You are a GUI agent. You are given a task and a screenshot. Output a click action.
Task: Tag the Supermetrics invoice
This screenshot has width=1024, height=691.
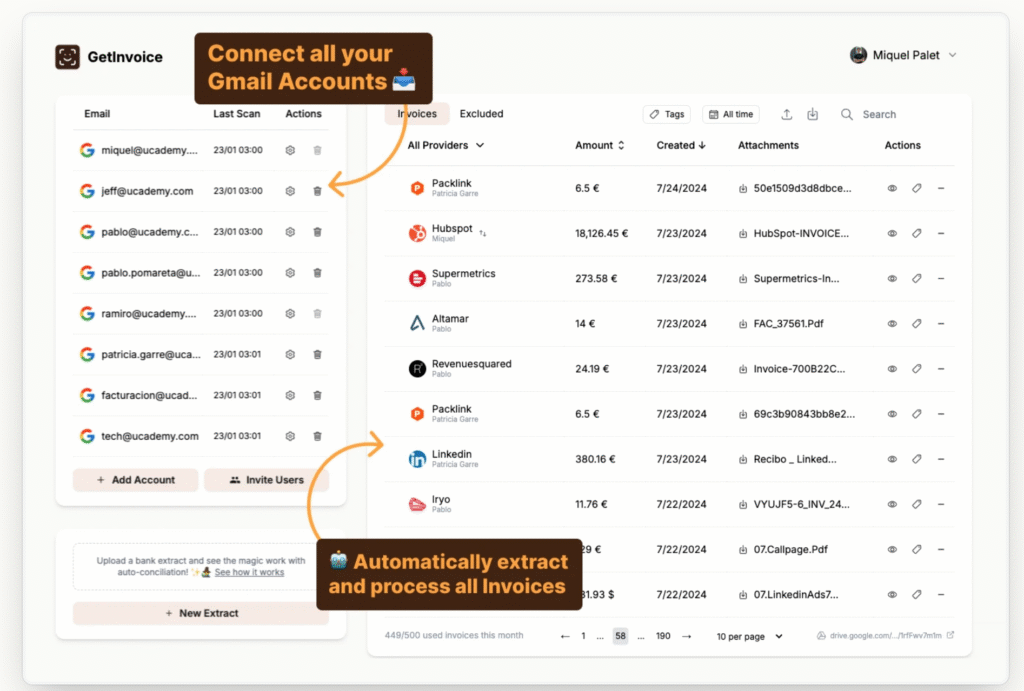(x=917, y=278)
